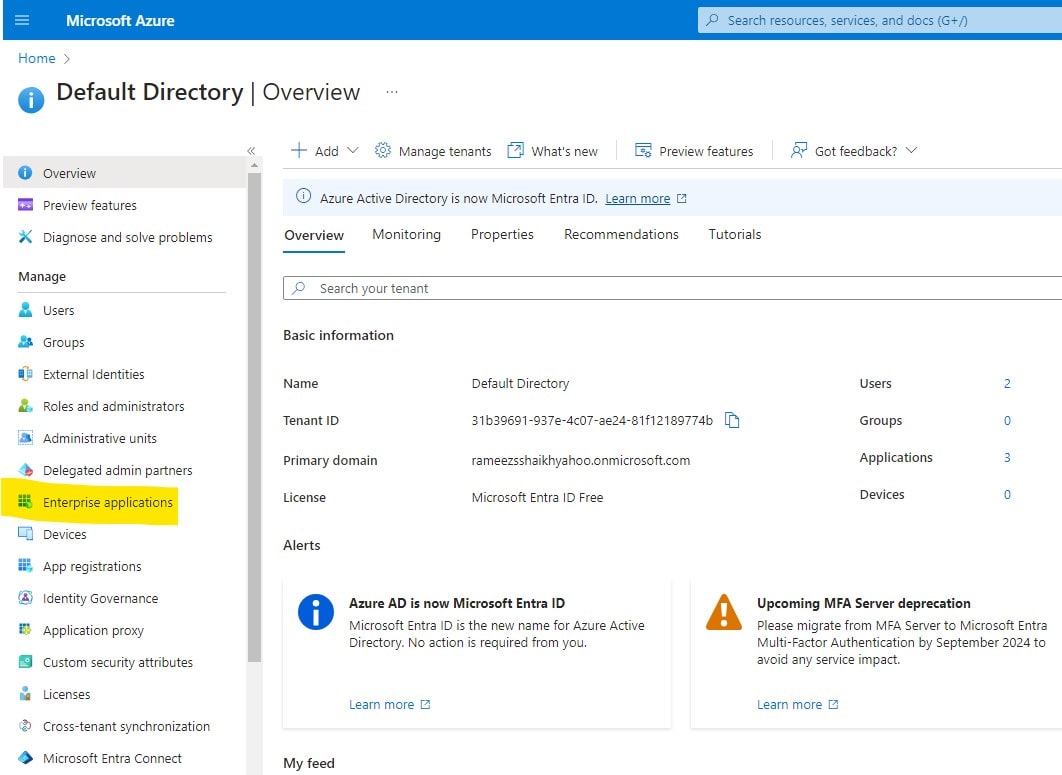Open Learn more on MFA deprecation alert
Viewport: 1062px width, 775px height.
pyautogui.click(x=789, y=705)
